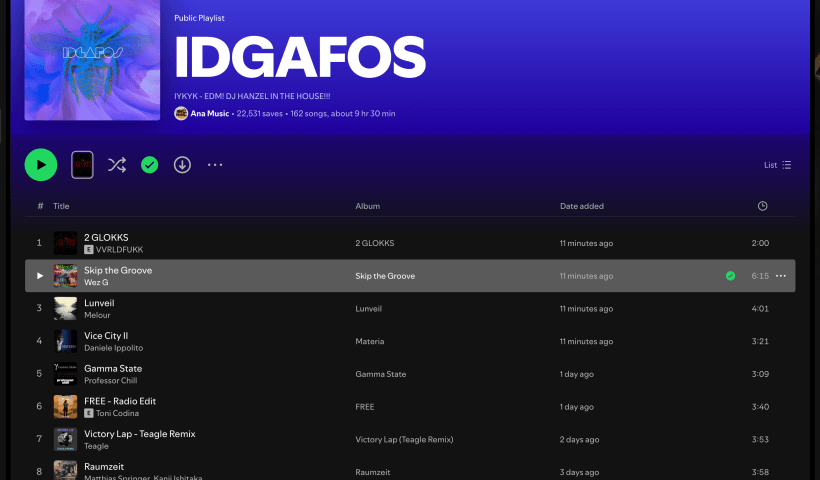Sort by the Date added column
The width and height of the screenshot is (820, 480).
(581, 206)
